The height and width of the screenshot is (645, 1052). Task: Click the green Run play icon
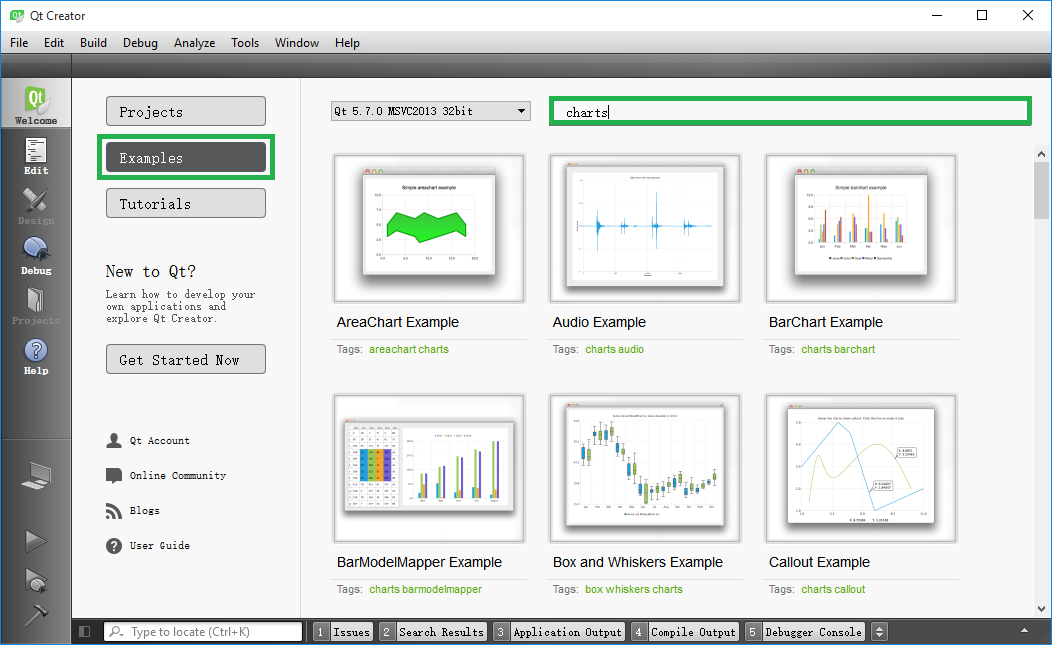(x=36, y=540)
